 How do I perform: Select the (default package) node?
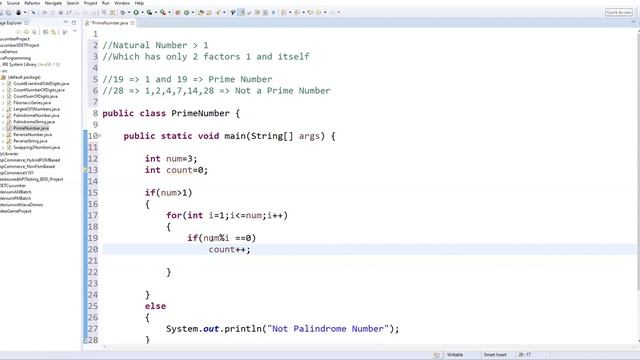click(x=24, y=77)
